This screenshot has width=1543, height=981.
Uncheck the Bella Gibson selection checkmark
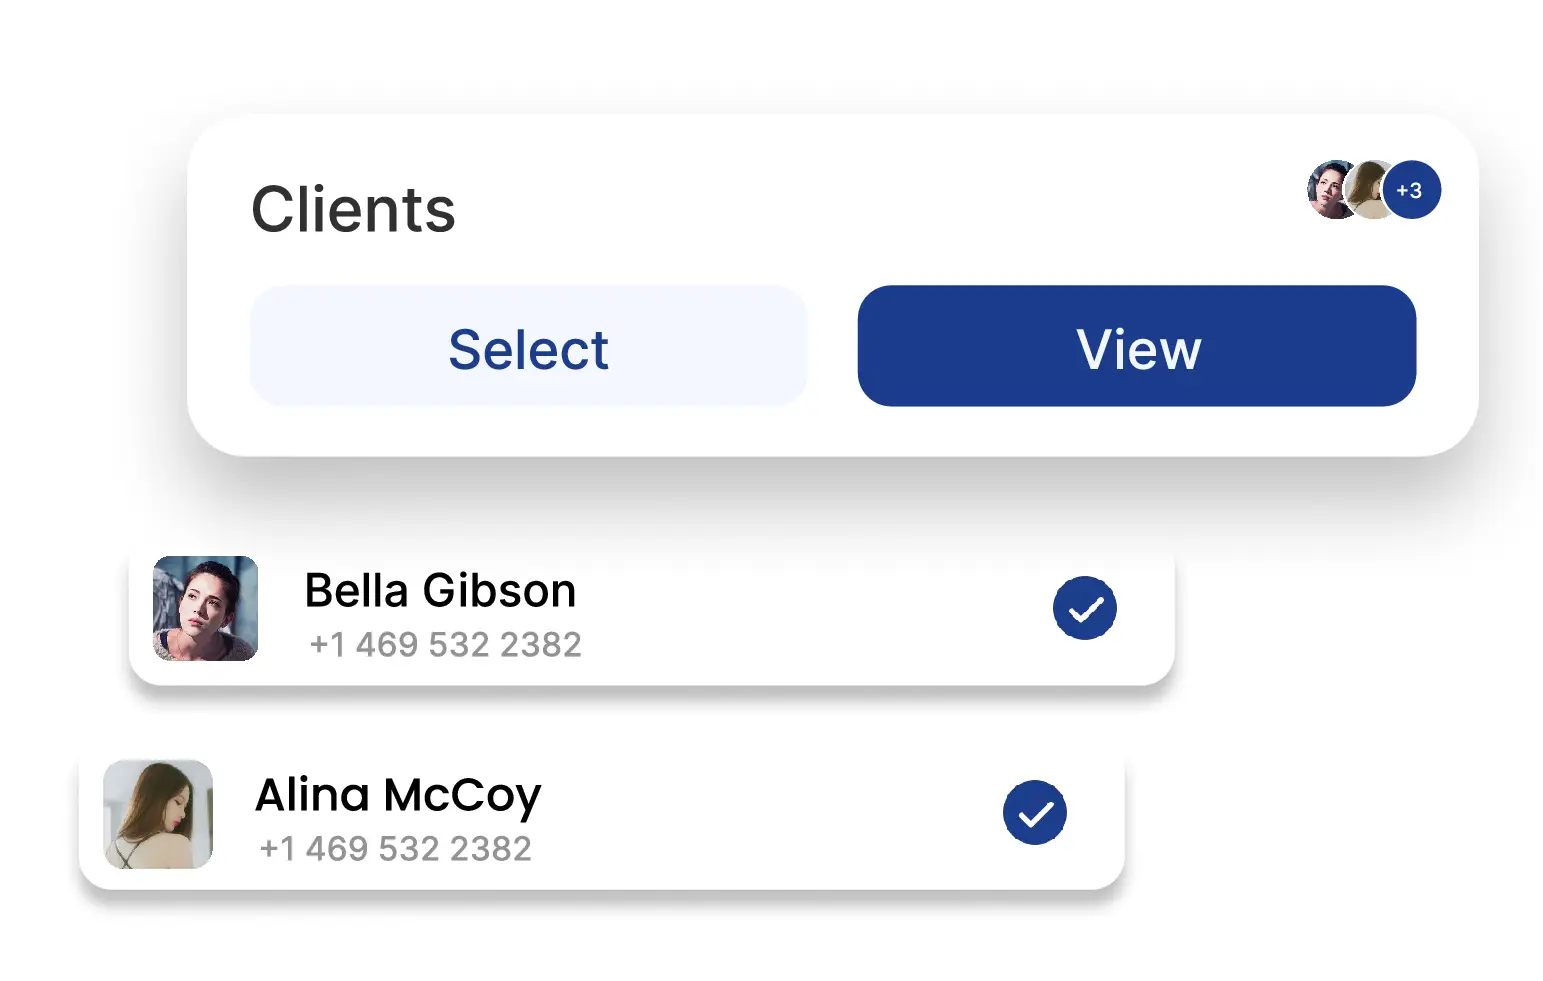point(1084,608)
